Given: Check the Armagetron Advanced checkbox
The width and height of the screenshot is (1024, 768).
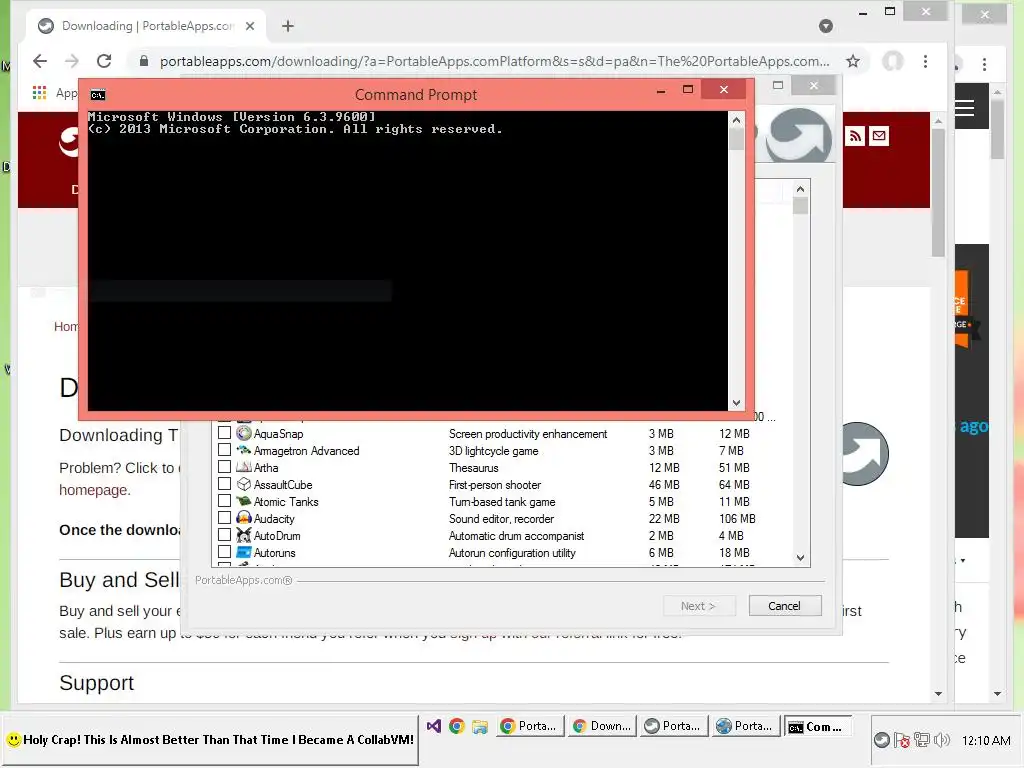Looking at the screenshot, I should [224, 449].
